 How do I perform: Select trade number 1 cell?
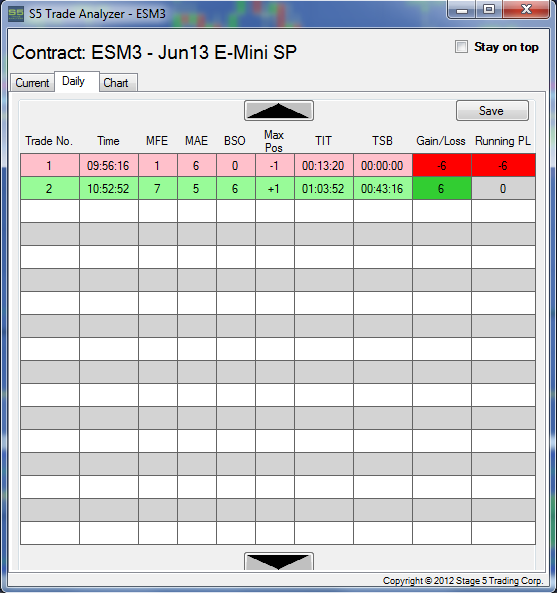[x=50, y=165]
